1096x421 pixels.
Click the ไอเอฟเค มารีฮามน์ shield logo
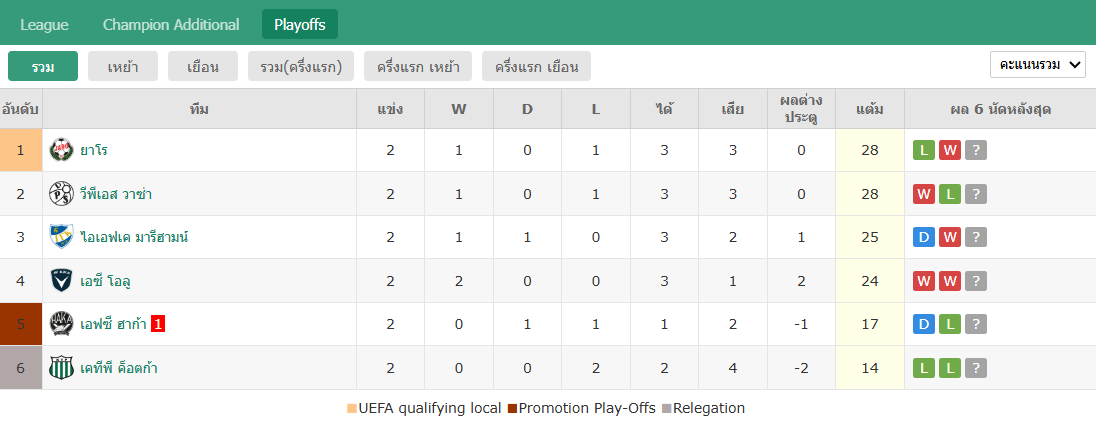click(x=62, y=237)
